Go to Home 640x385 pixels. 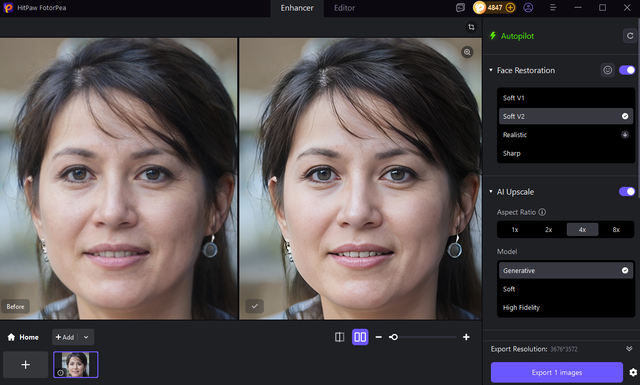coord(23,337)
